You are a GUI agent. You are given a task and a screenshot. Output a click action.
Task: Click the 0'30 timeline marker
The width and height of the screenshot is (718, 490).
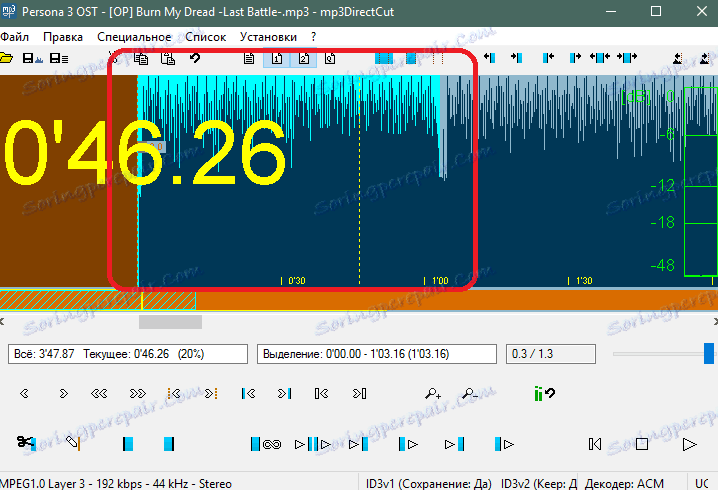tap(294, 280)
